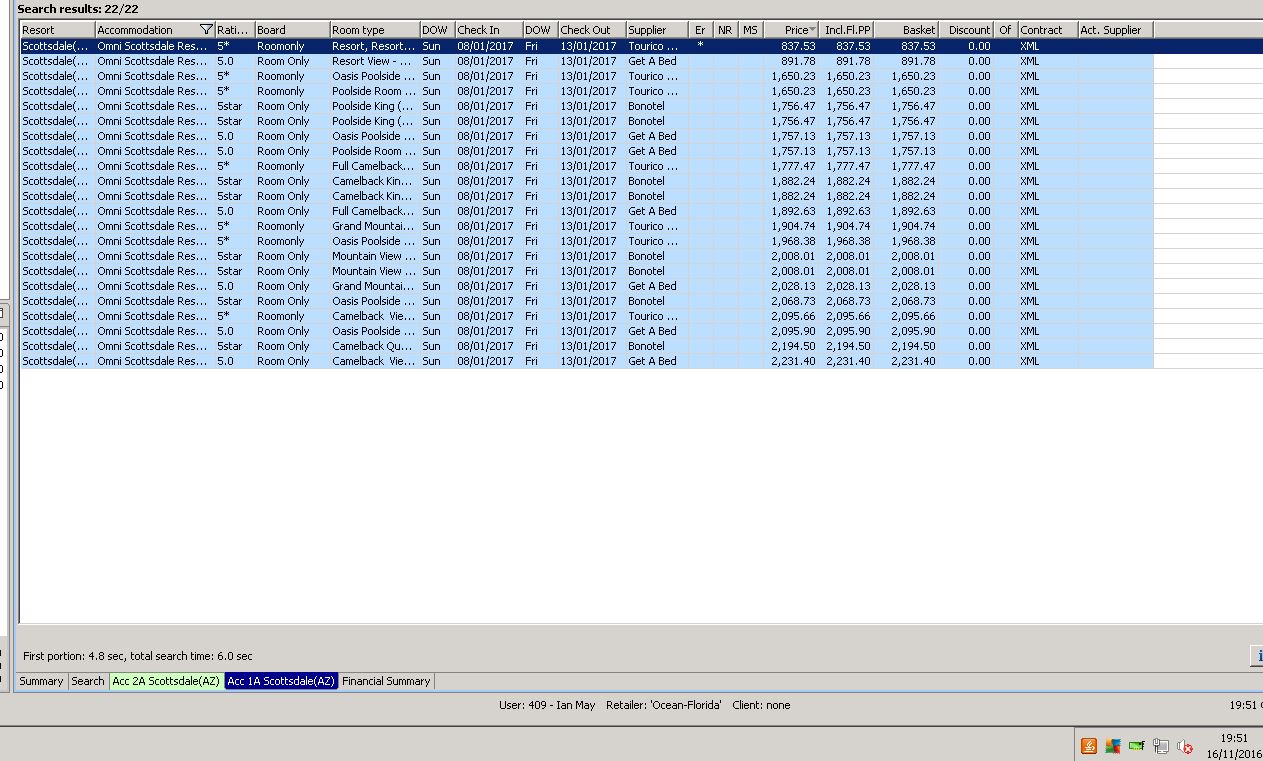Image resolution: width=1263 pixels, height=761 pixels.
Task: Click the Er column header
Action: [701, 30]
